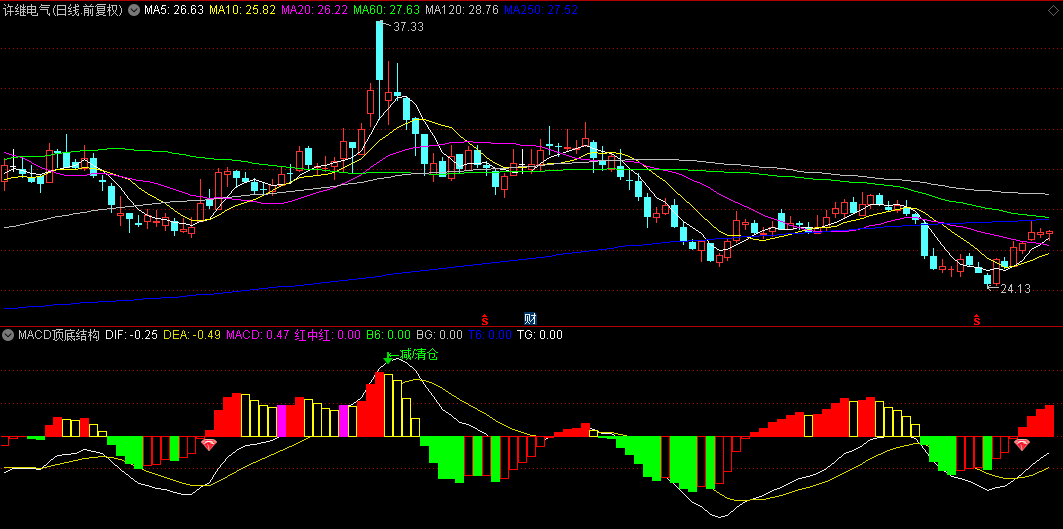Click the 37.33 high price label
The height and width of the screenshot is (529, 1063).
click(408, 26)
